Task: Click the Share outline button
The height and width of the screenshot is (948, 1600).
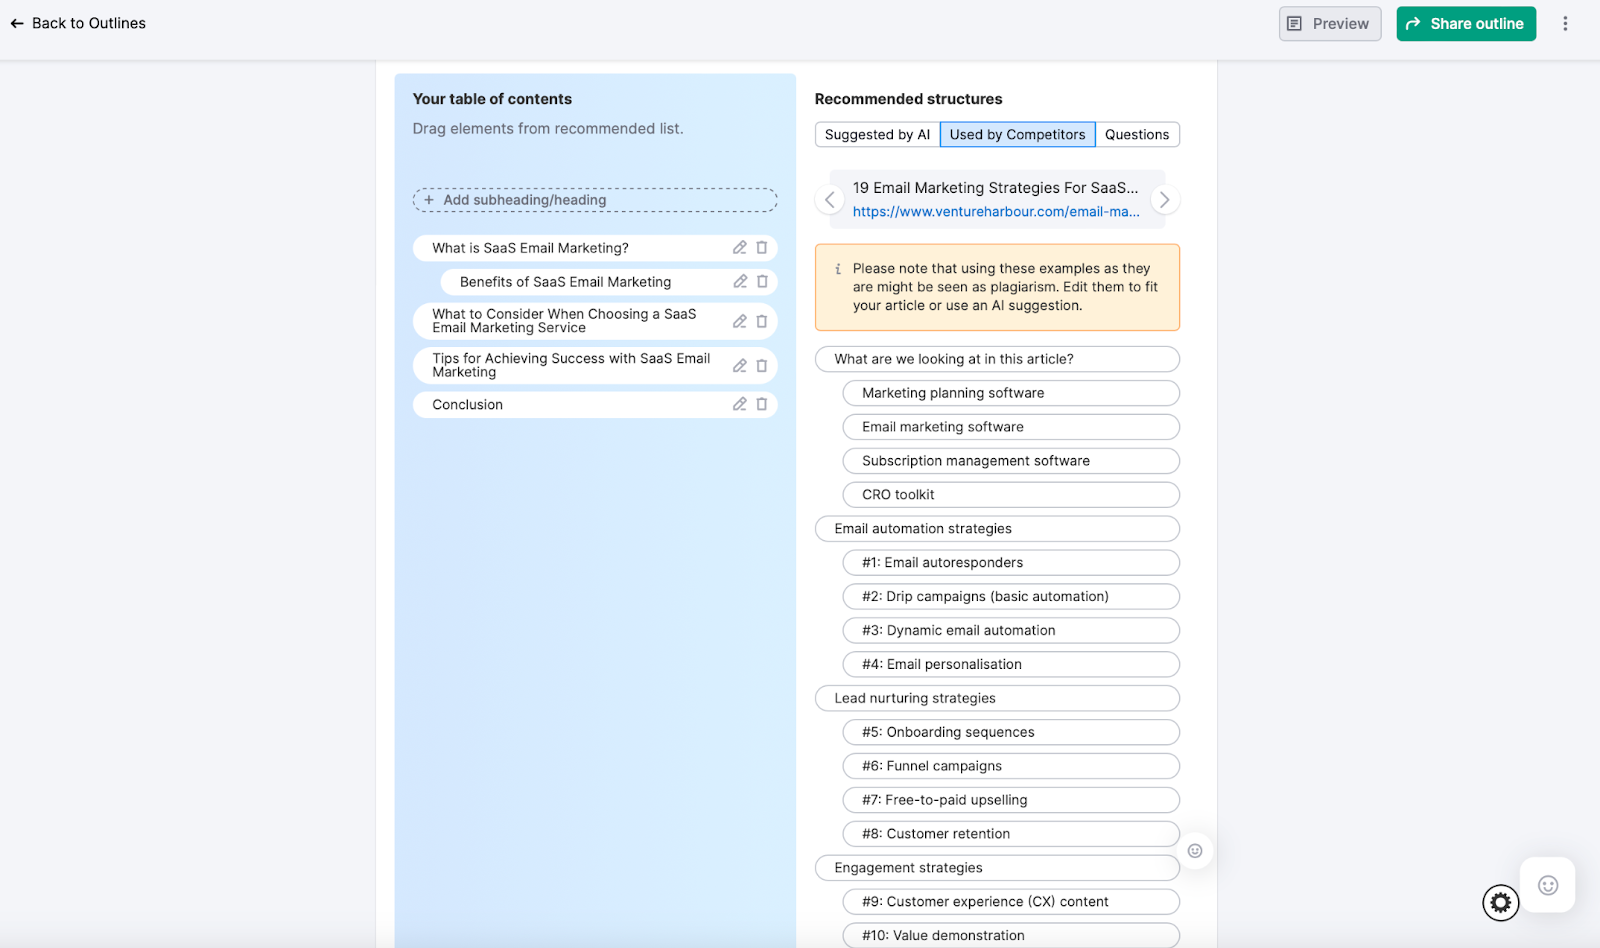Action: click(x=1465, y=24)
